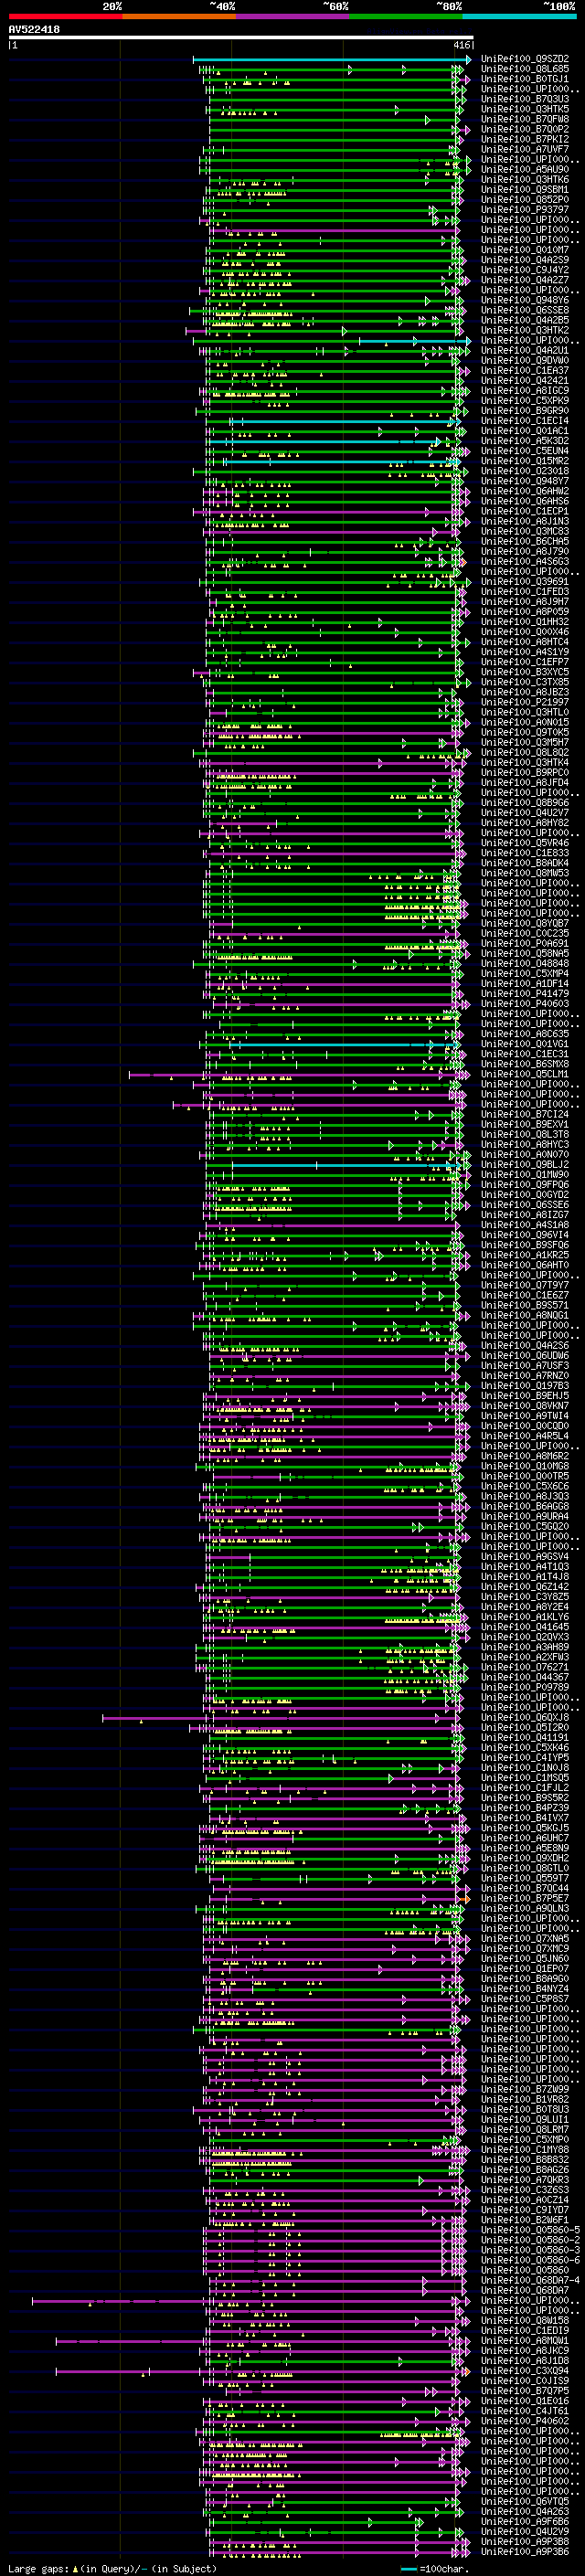Click the green ~80% identity legend segment
This screenshot has height=2576, width=585.
(x=405, y=17)
